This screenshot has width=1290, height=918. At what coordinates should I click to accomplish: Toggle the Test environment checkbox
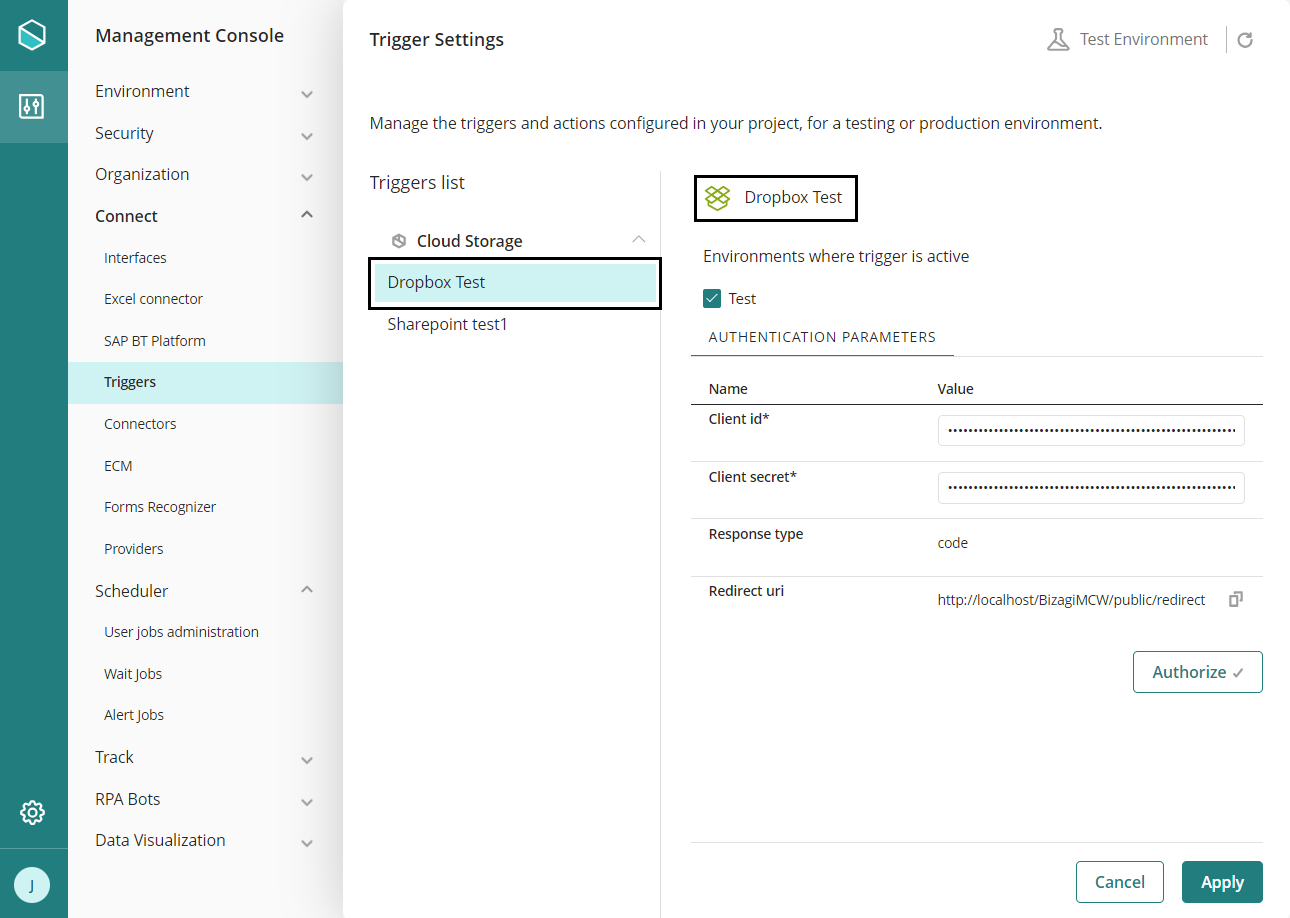point(712,298)
